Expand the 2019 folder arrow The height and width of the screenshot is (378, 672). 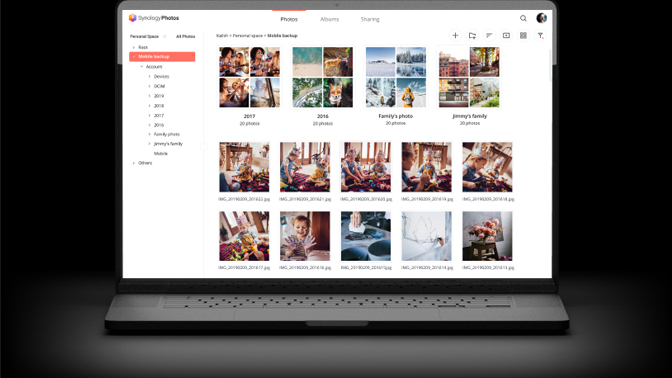pyautogui.click(x=150, y=96)
